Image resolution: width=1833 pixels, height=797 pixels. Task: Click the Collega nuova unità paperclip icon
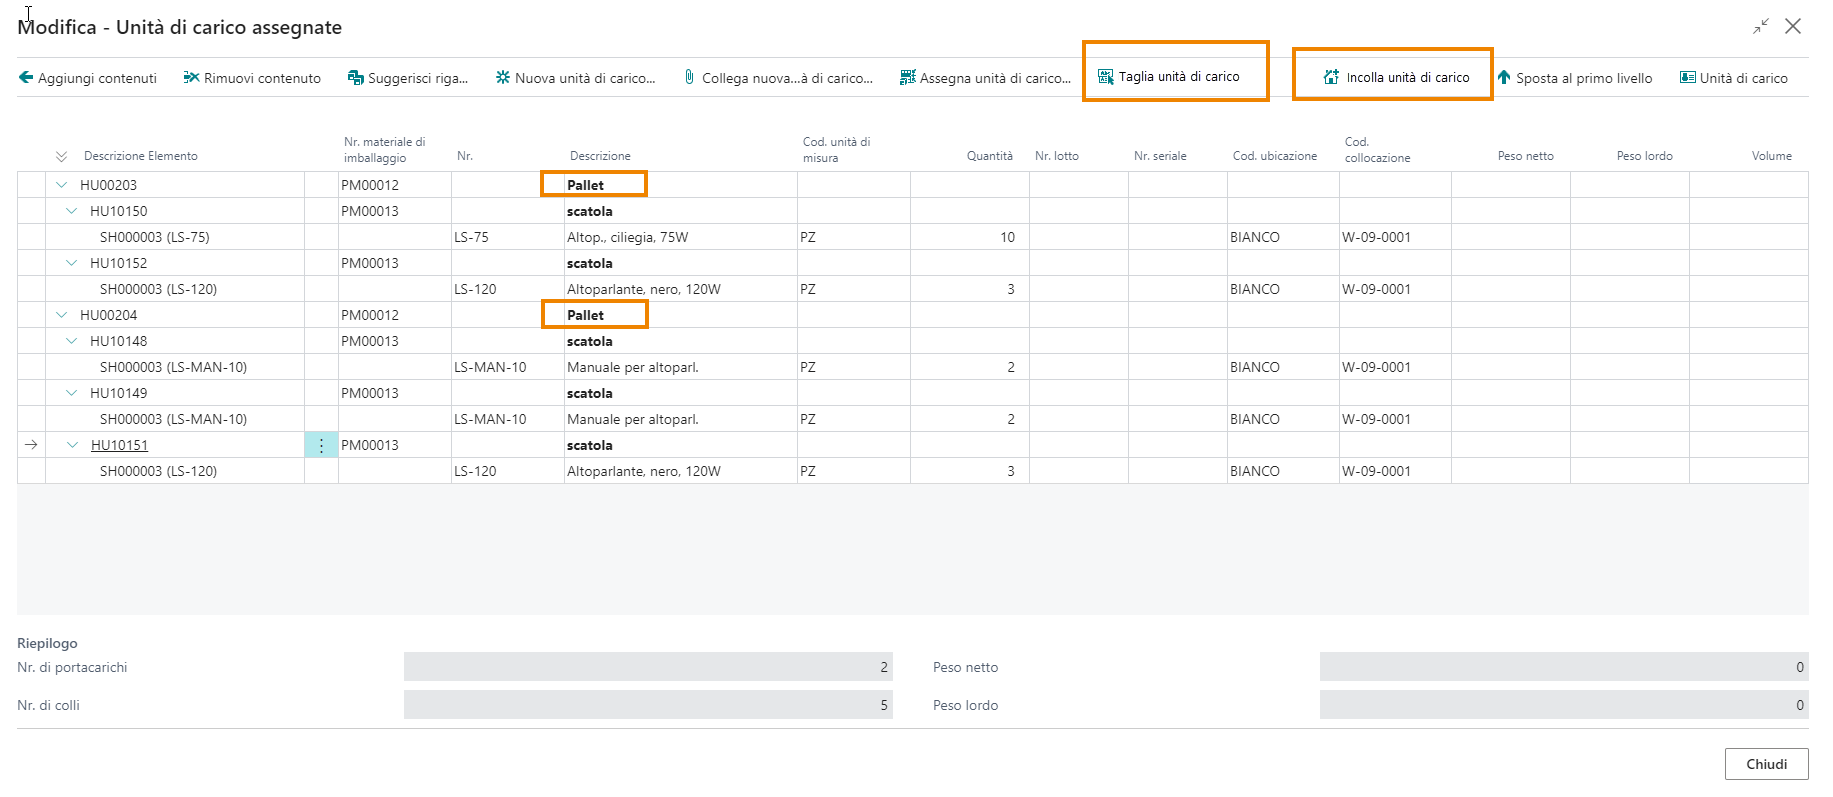[x=689, y=77]
